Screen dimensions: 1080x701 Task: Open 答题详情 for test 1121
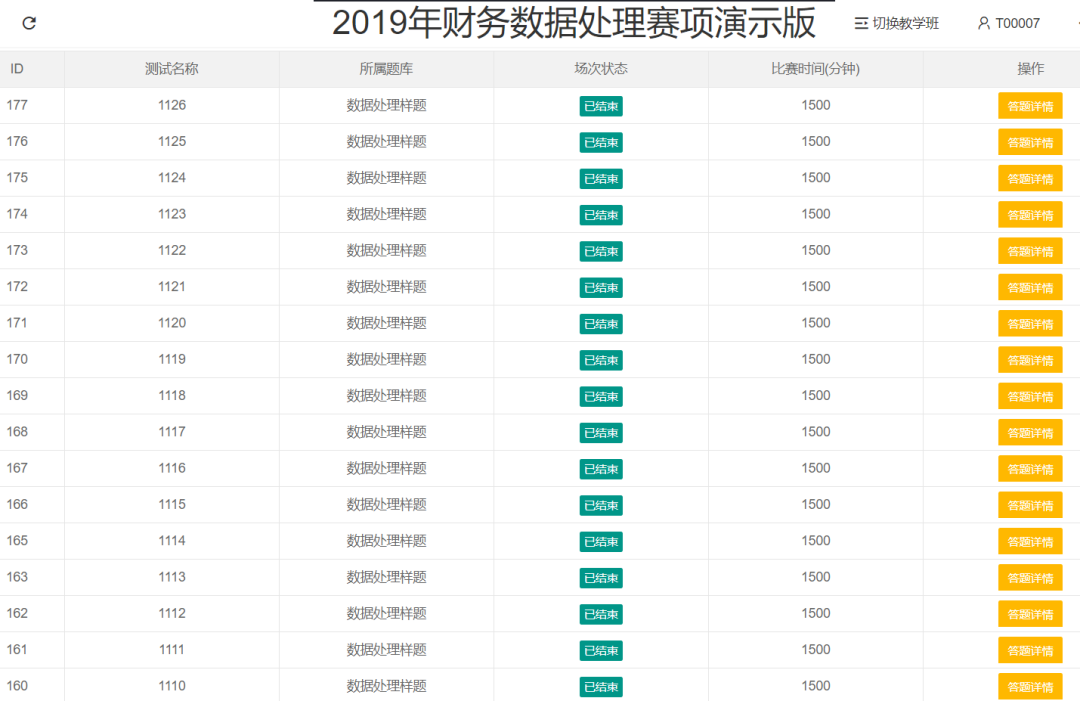[x=1030, y=287]
